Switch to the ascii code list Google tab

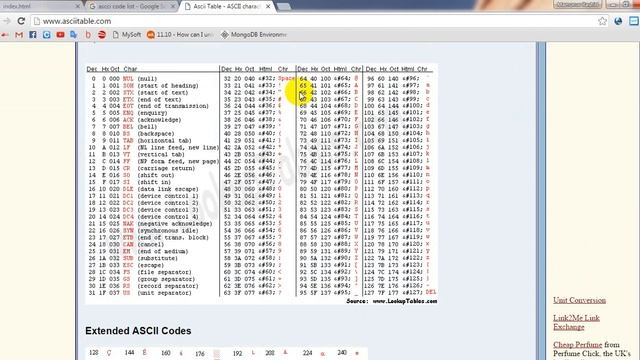[x=131, y=7]
